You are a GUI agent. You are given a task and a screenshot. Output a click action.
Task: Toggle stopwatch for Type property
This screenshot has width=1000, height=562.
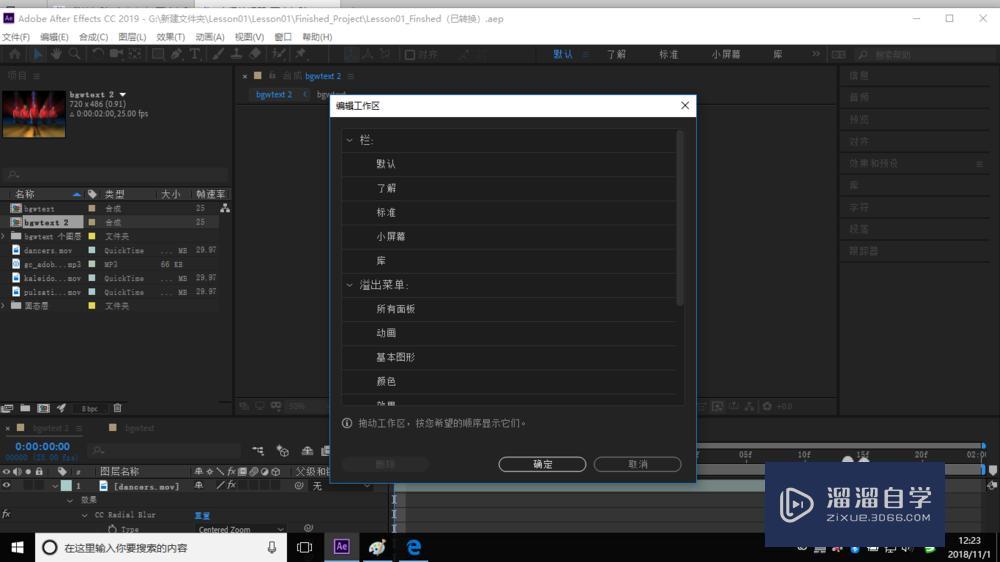pos(112,529)
